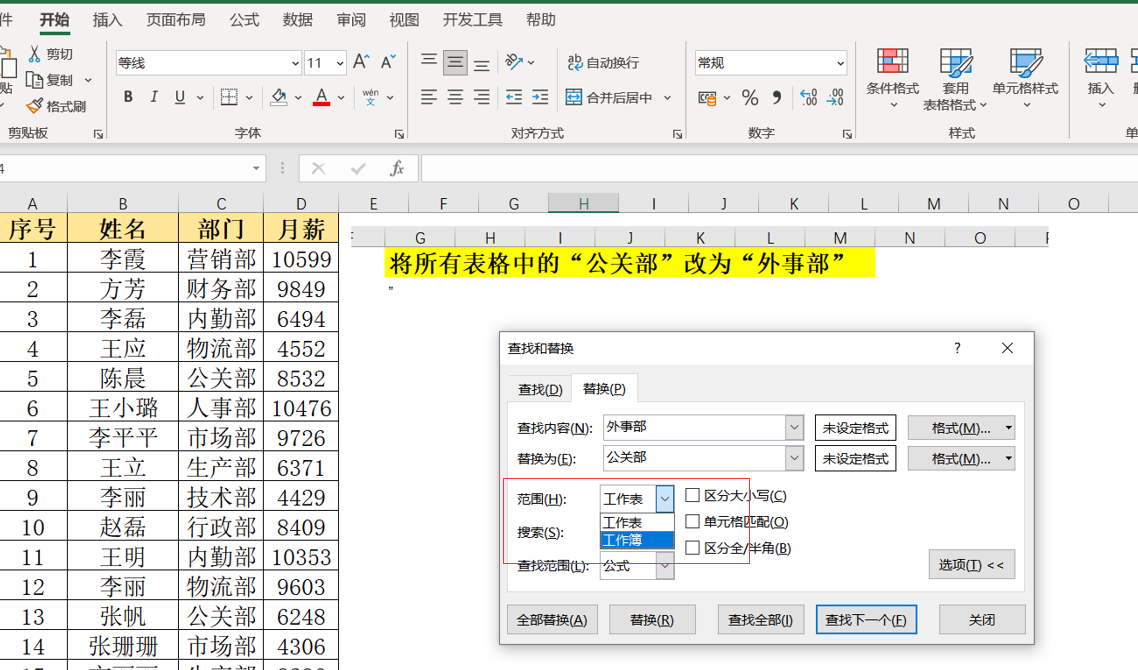Image resolution: width=1138 pixels, height=670 pixels.
Task: Increase font size with larger A
Action: 361,62
